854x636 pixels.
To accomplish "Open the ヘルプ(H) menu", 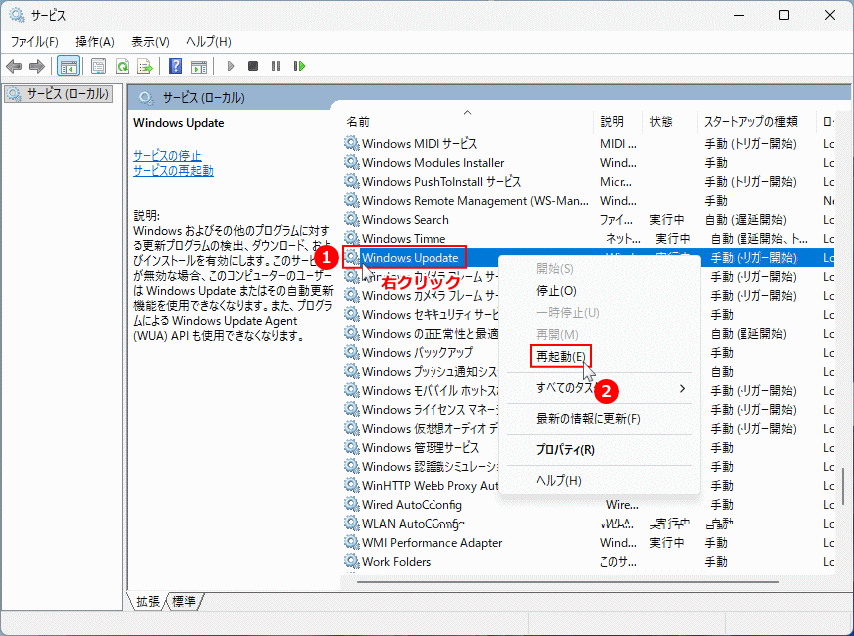I will click(x=209, y=42).
